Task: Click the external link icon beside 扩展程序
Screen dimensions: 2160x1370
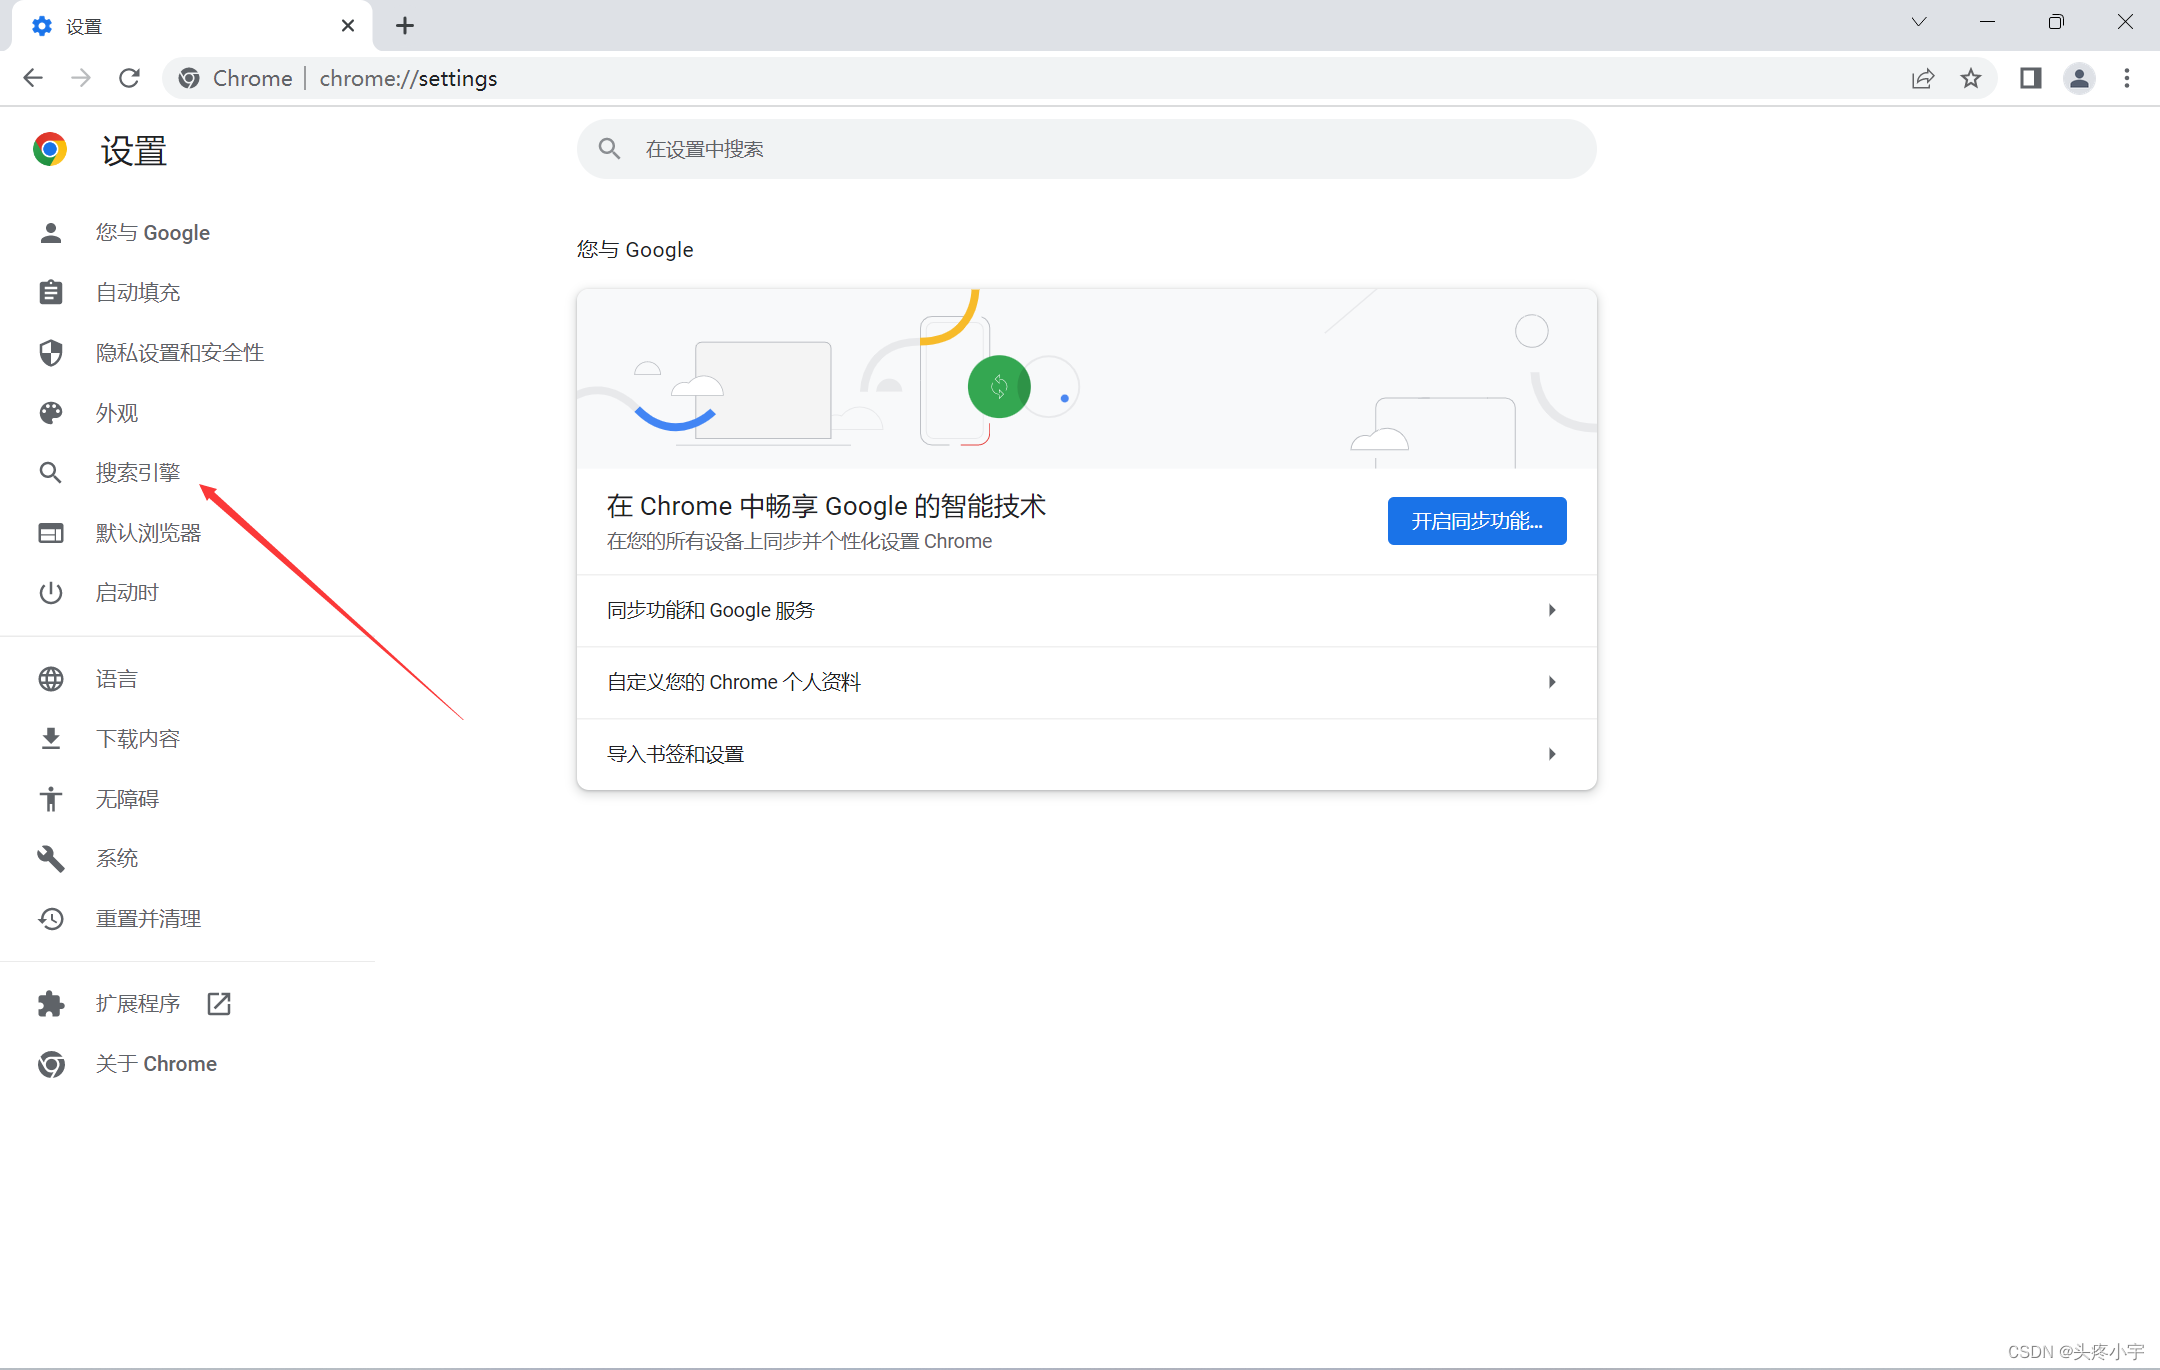Action: pos(219,1004)
